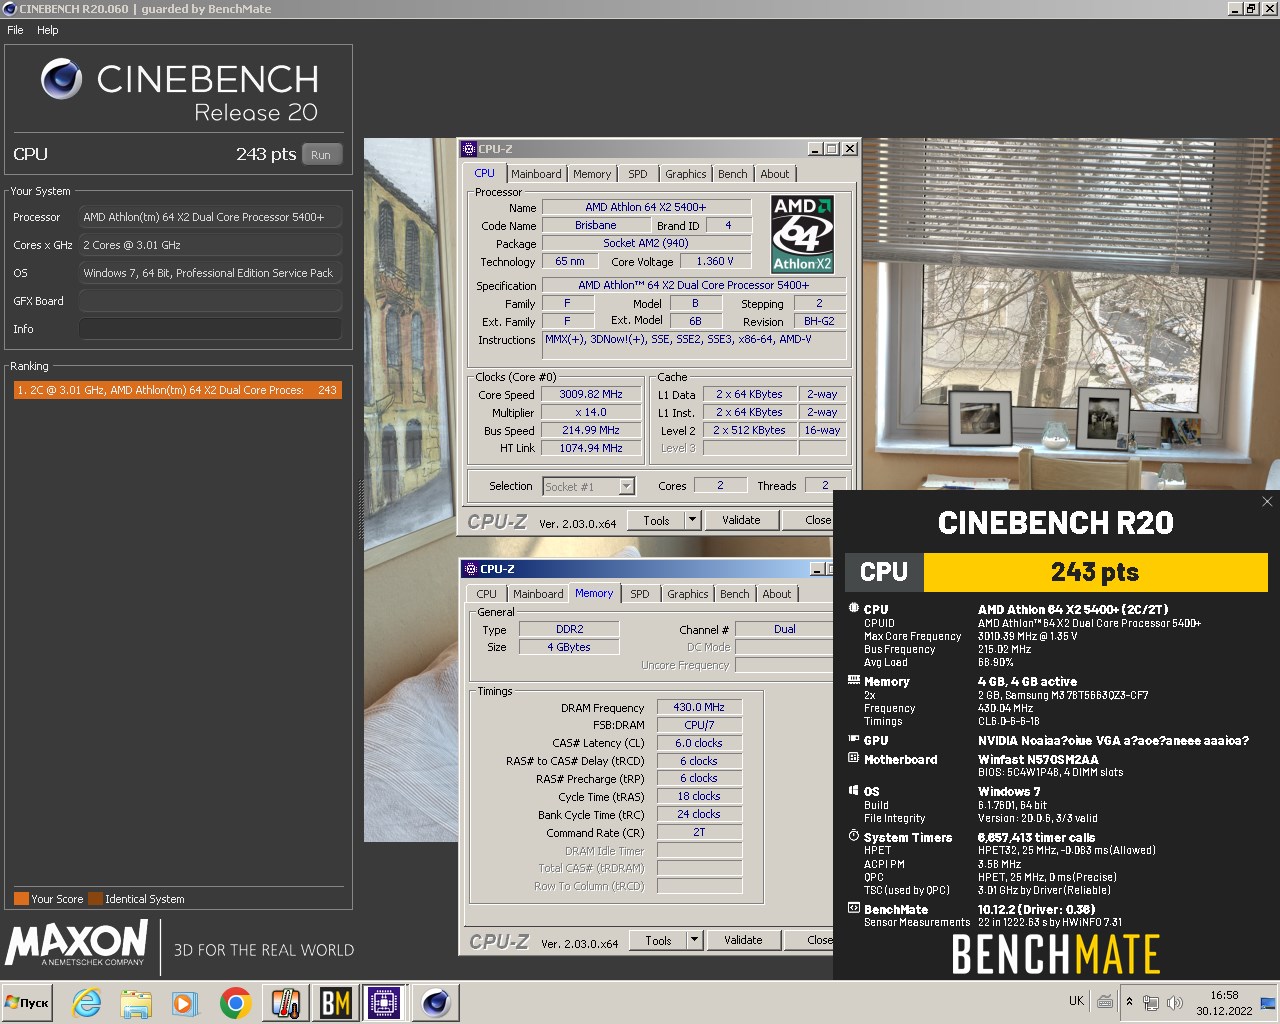This screenshot has height=1024, width=1280.
Task: Open the network tray icon
Action: [1151, 1002]
